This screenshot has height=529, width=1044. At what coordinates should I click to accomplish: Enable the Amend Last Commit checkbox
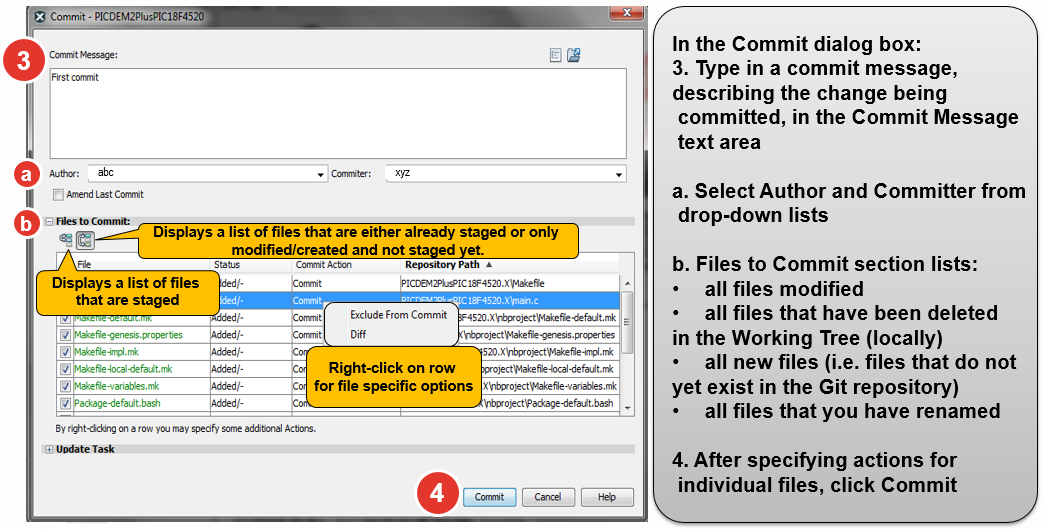59,194
